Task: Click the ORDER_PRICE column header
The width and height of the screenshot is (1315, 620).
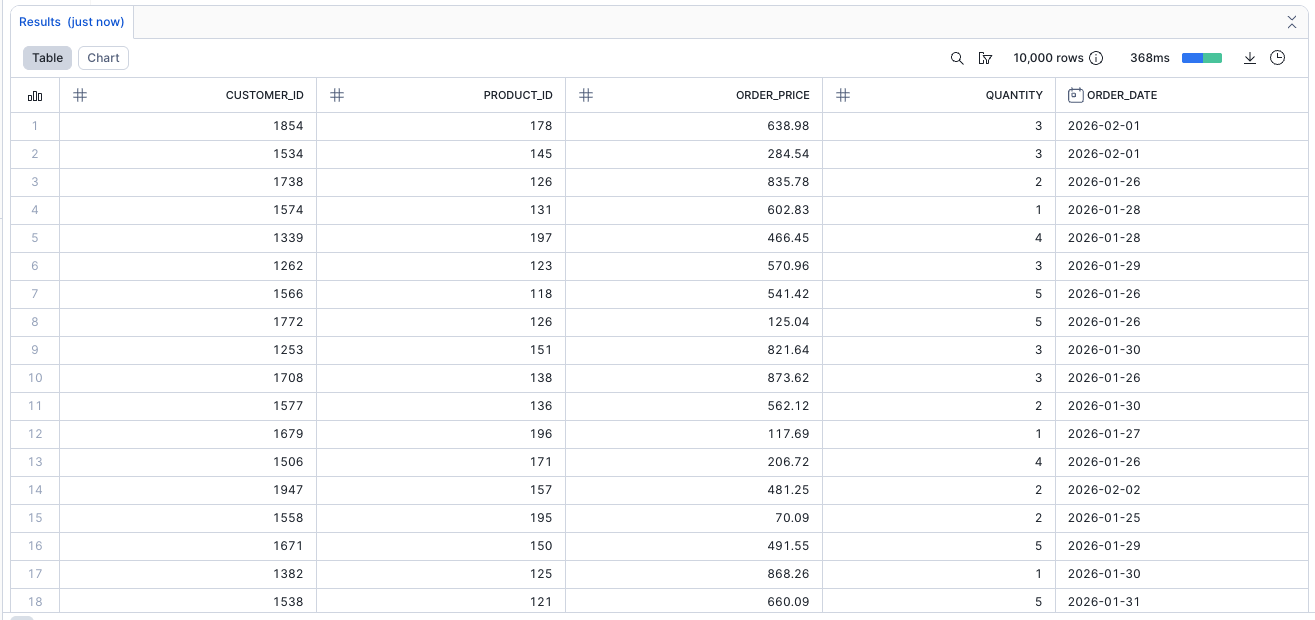Action: (772, 95)
